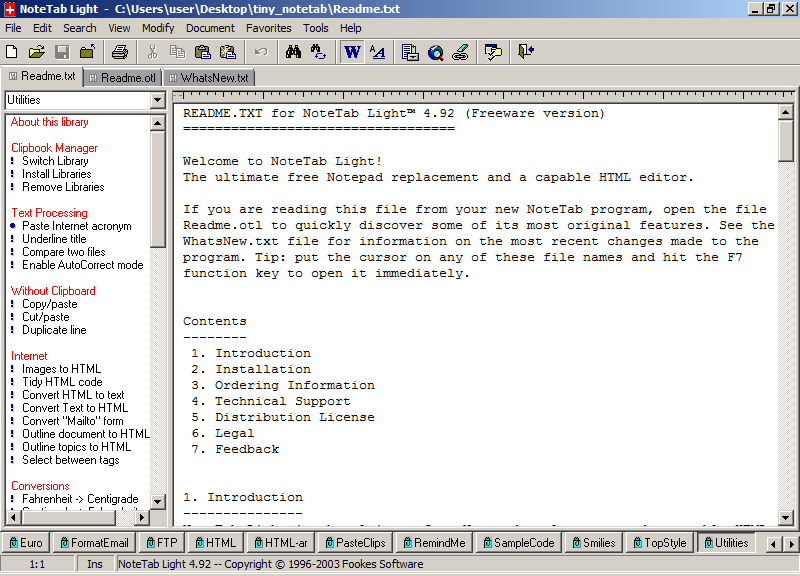Switch to the WhatsNew.txt tab
800x576 pixels.
(208, 77)
